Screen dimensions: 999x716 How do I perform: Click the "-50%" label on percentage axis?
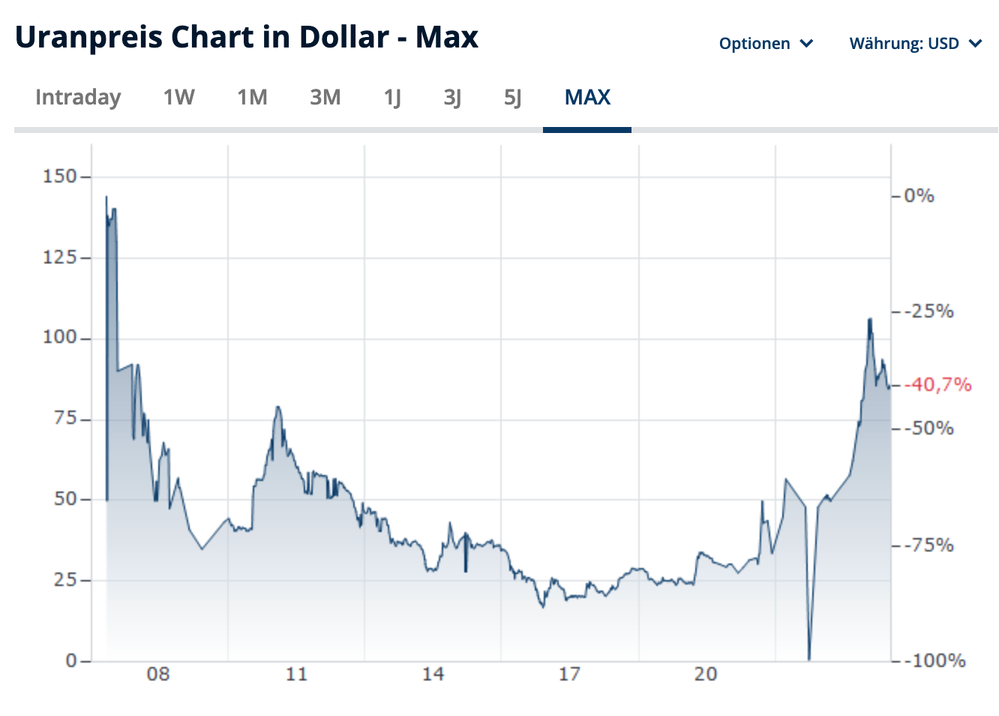coord(929,428)
